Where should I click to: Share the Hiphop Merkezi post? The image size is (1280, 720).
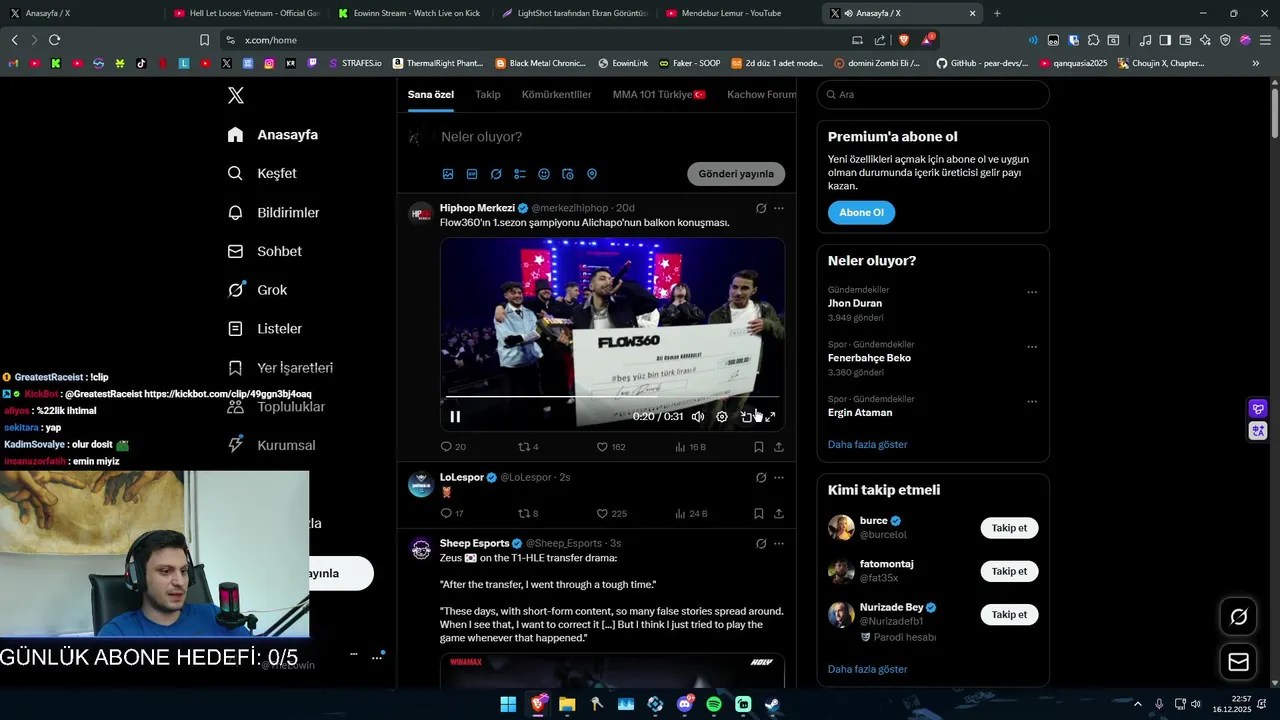pyautogui.click(x=779, y=447)
